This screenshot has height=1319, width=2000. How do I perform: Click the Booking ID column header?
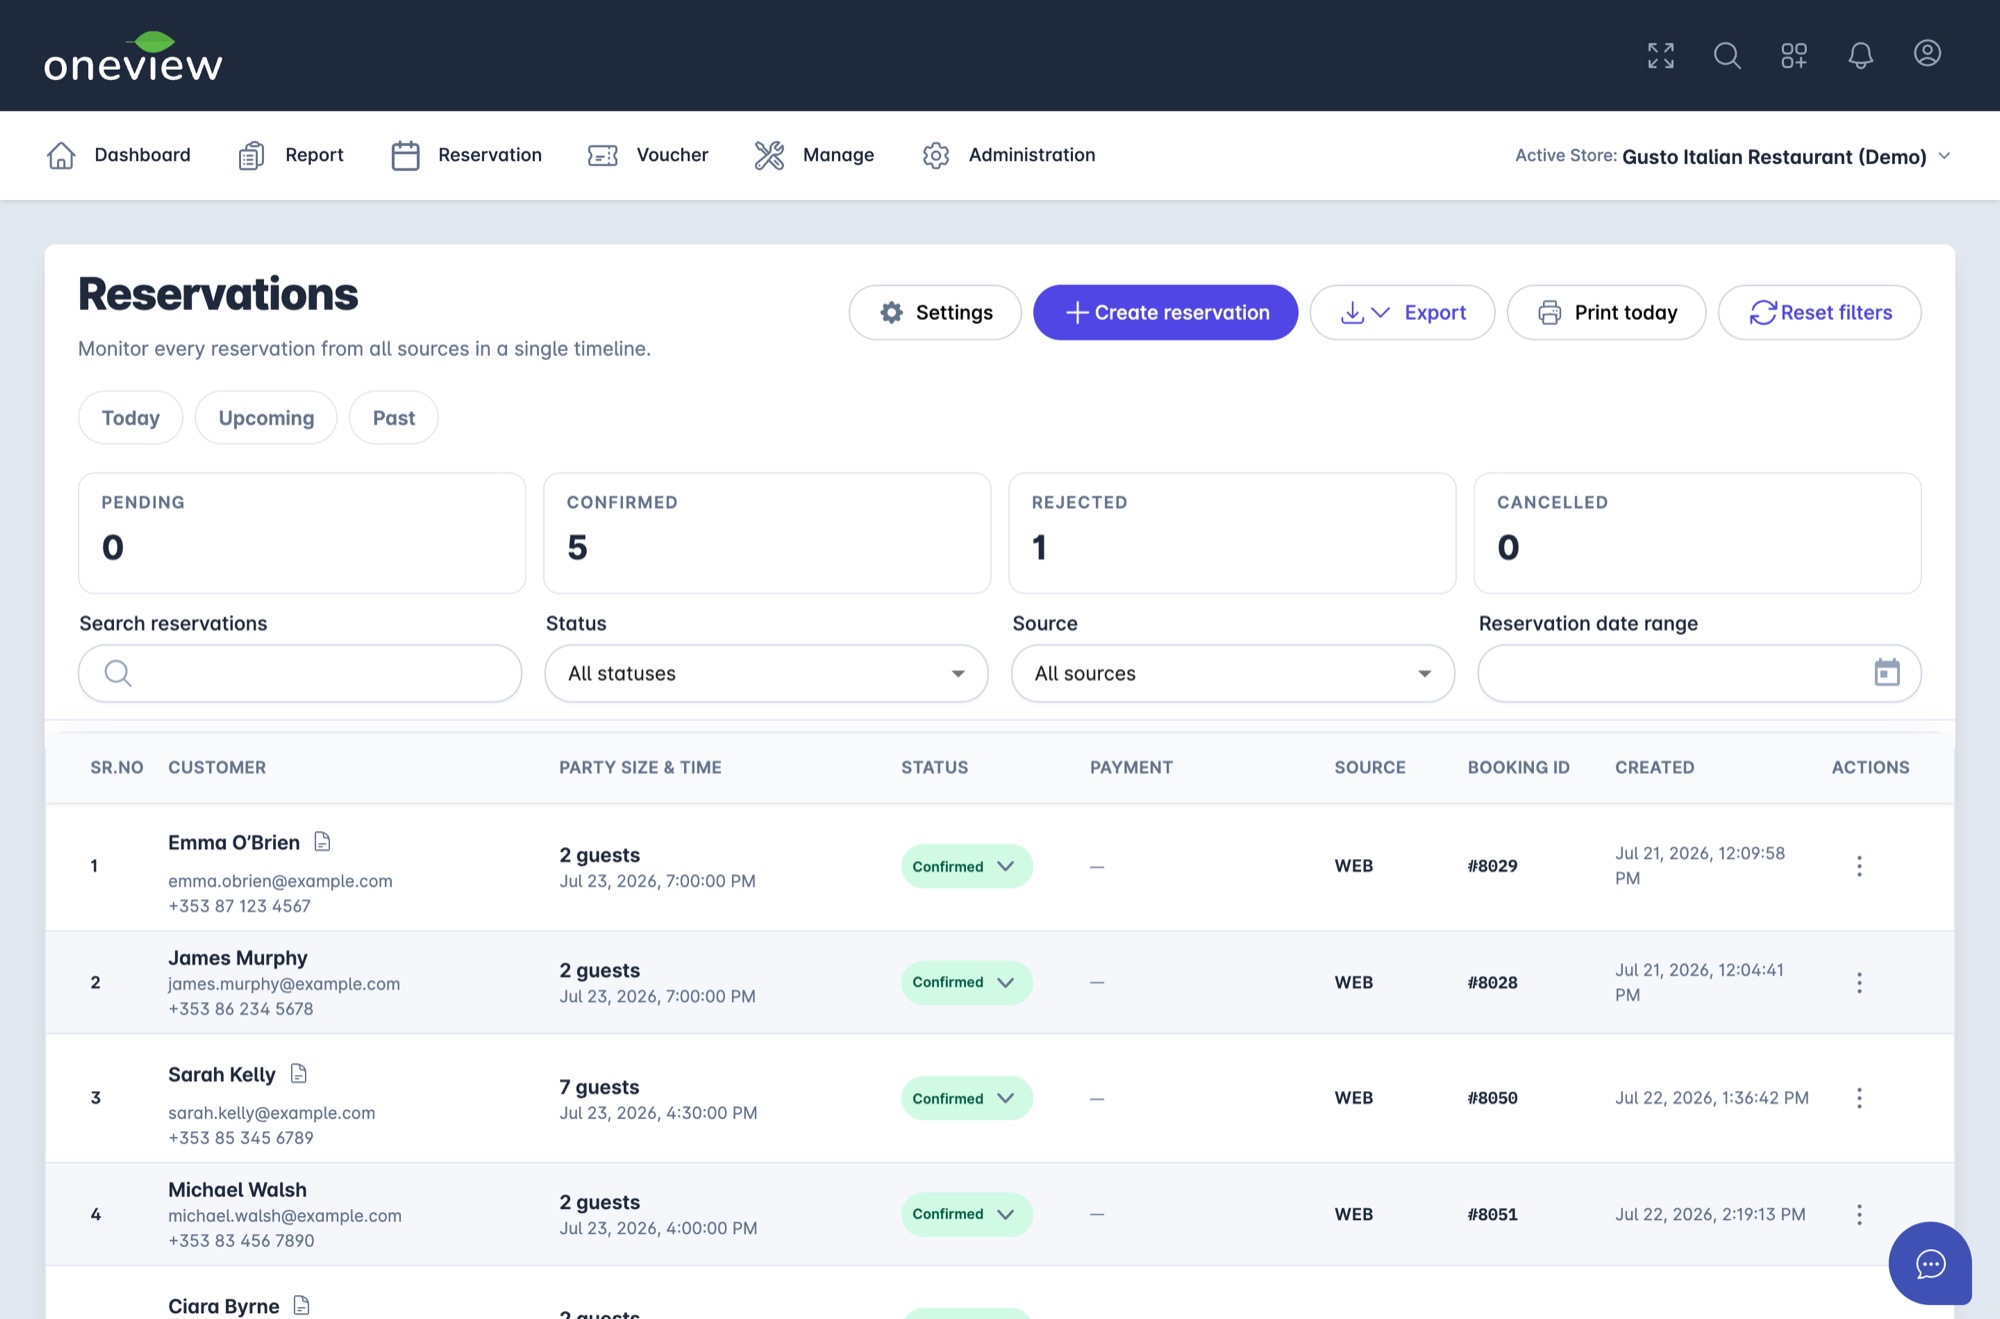tap(1518, 767)
